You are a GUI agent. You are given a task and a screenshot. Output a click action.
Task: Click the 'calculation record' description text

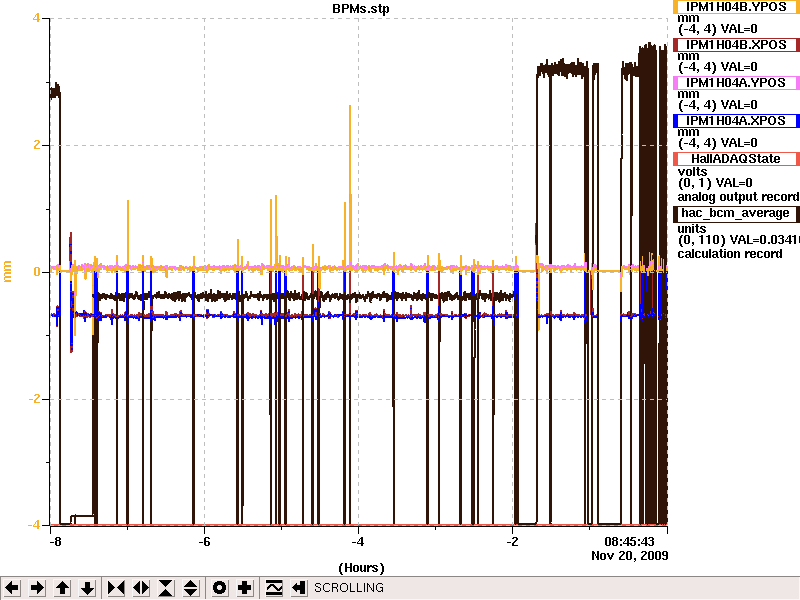(x=730, y=254)
